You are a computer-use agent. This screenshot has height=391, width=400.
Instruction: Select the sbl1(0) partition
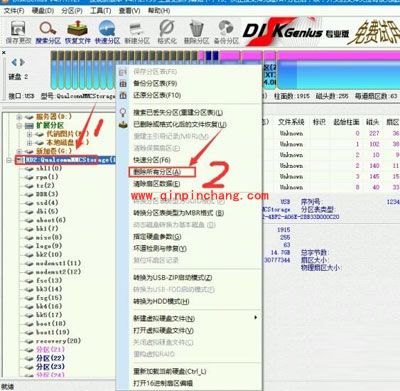pyautogui.click(x=49, y=168)
